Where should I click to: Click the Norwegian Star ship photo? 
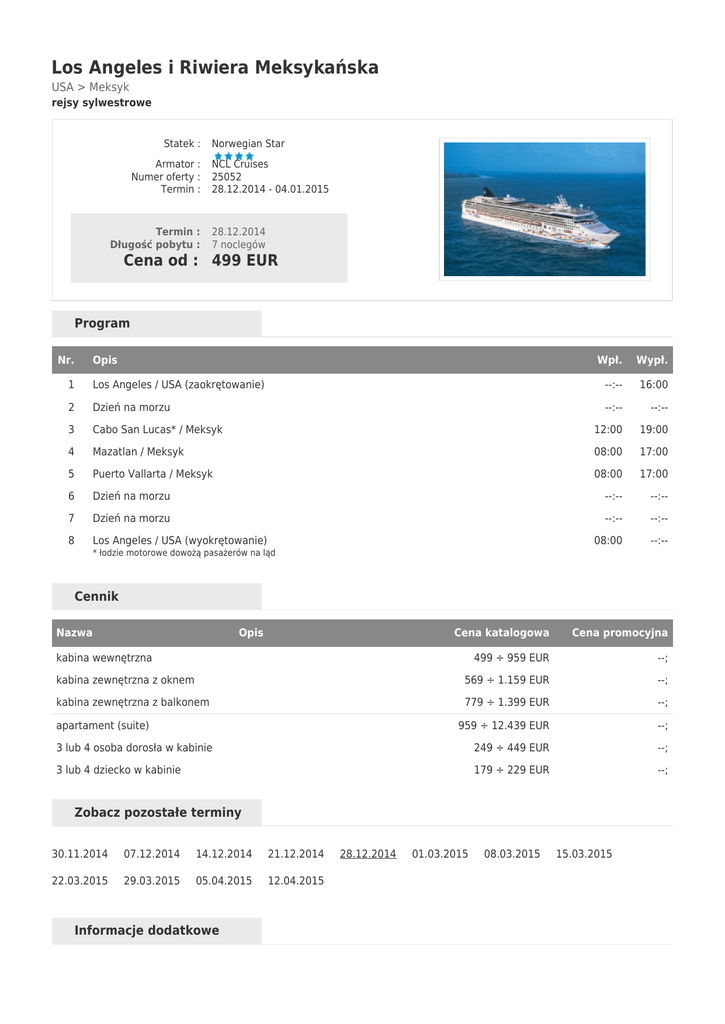point(544,209)
